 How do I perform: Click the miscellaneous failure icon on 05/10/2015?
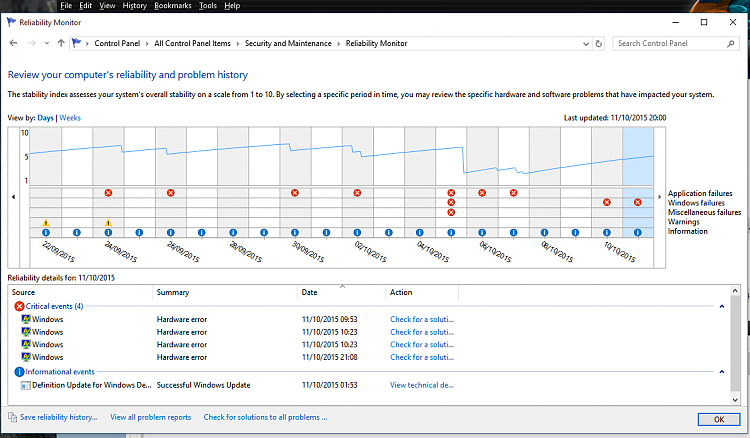point(451,212)
